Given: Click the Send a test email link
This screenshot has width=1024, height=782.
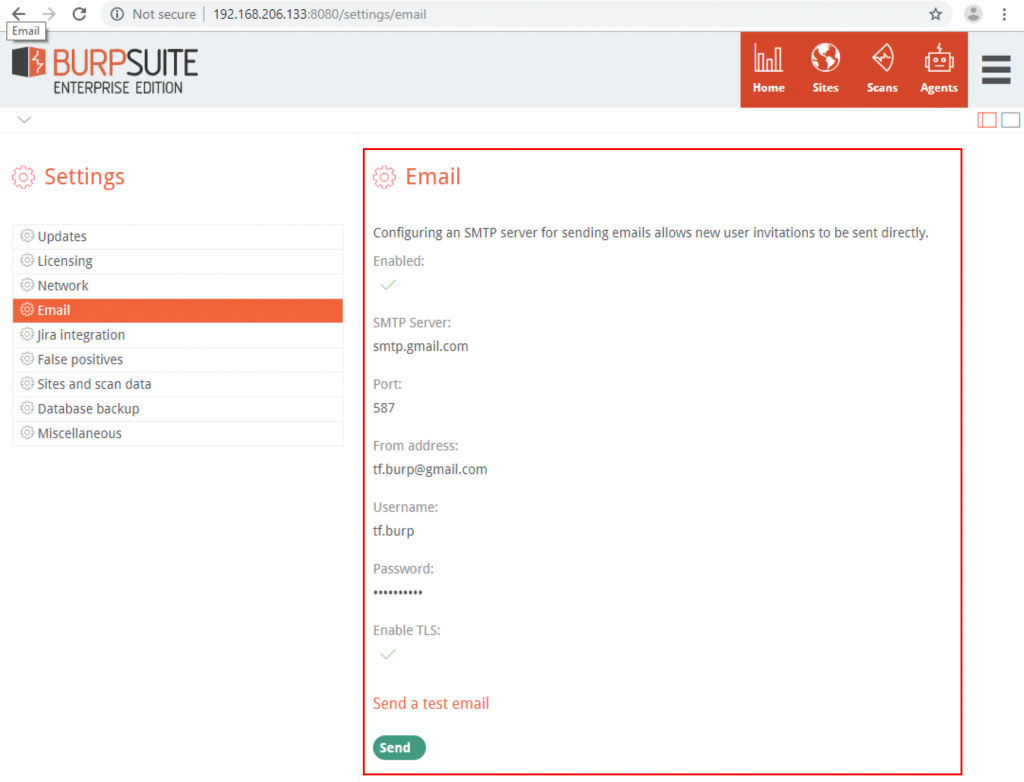Looking at the screenshot, I should point(431,703).
